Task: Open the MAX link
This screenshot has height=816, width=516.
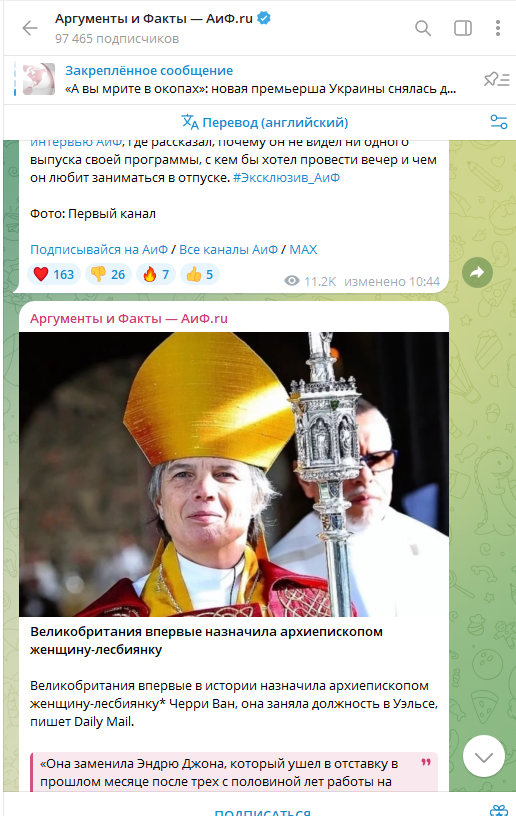Action: tap(303, 249)
